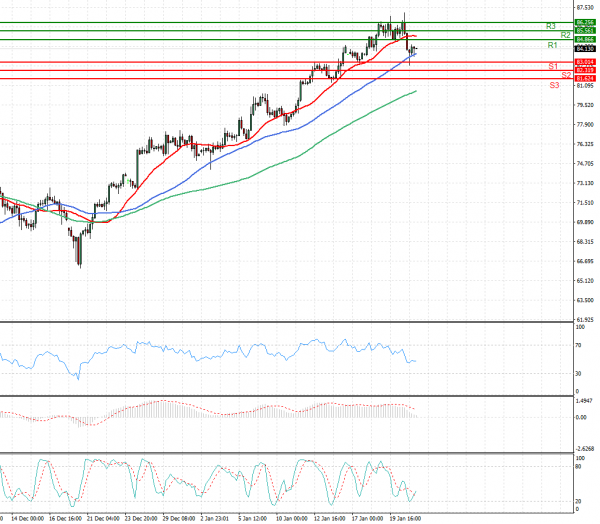Select the green 84.866 price tag
The height and width of the screenshot is (524, 600).
click(x=585, y=39)
